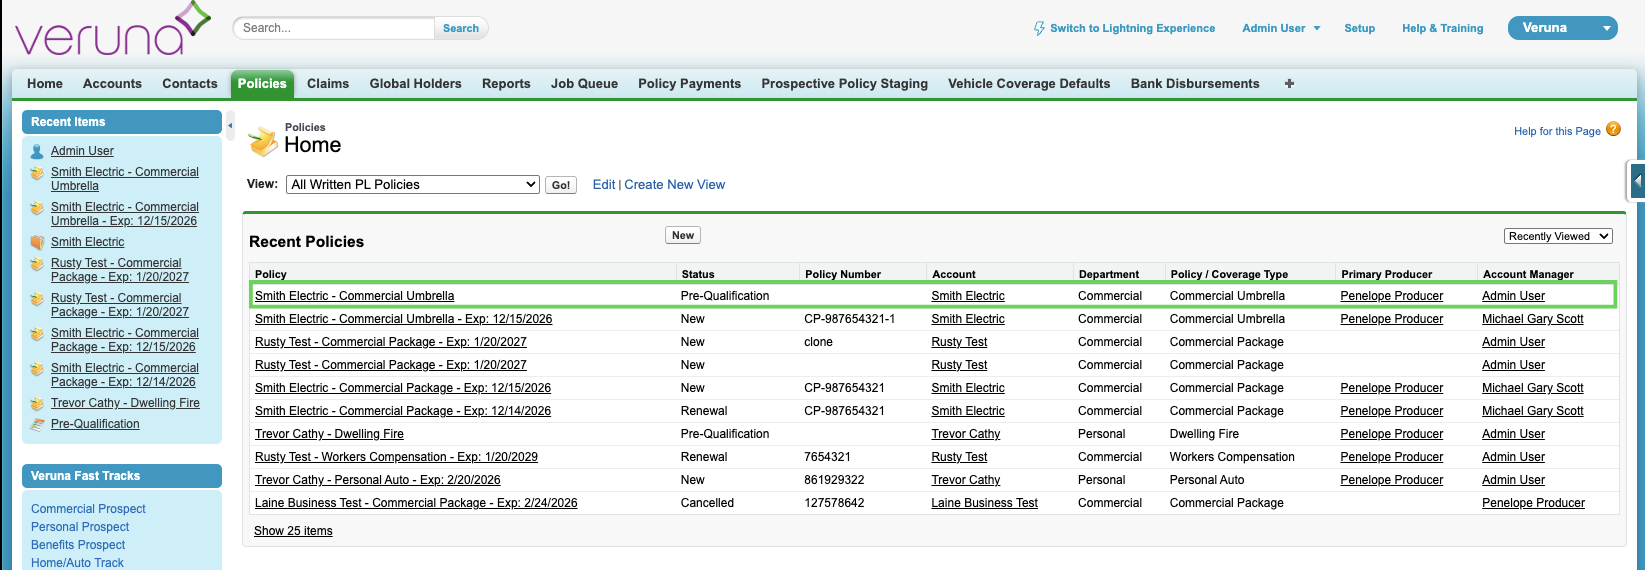Screen dimensions: 1645x570
Task: Open Laine Business Test - Commercial Package policy
Action: [416, 503]
